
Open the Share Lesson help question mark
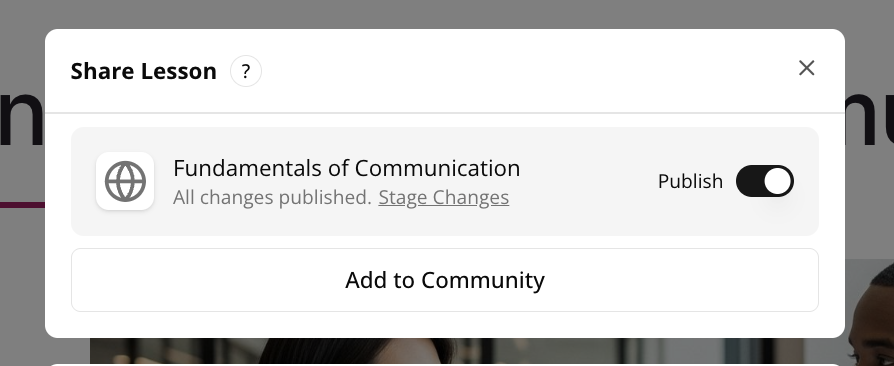coord(246,71)
